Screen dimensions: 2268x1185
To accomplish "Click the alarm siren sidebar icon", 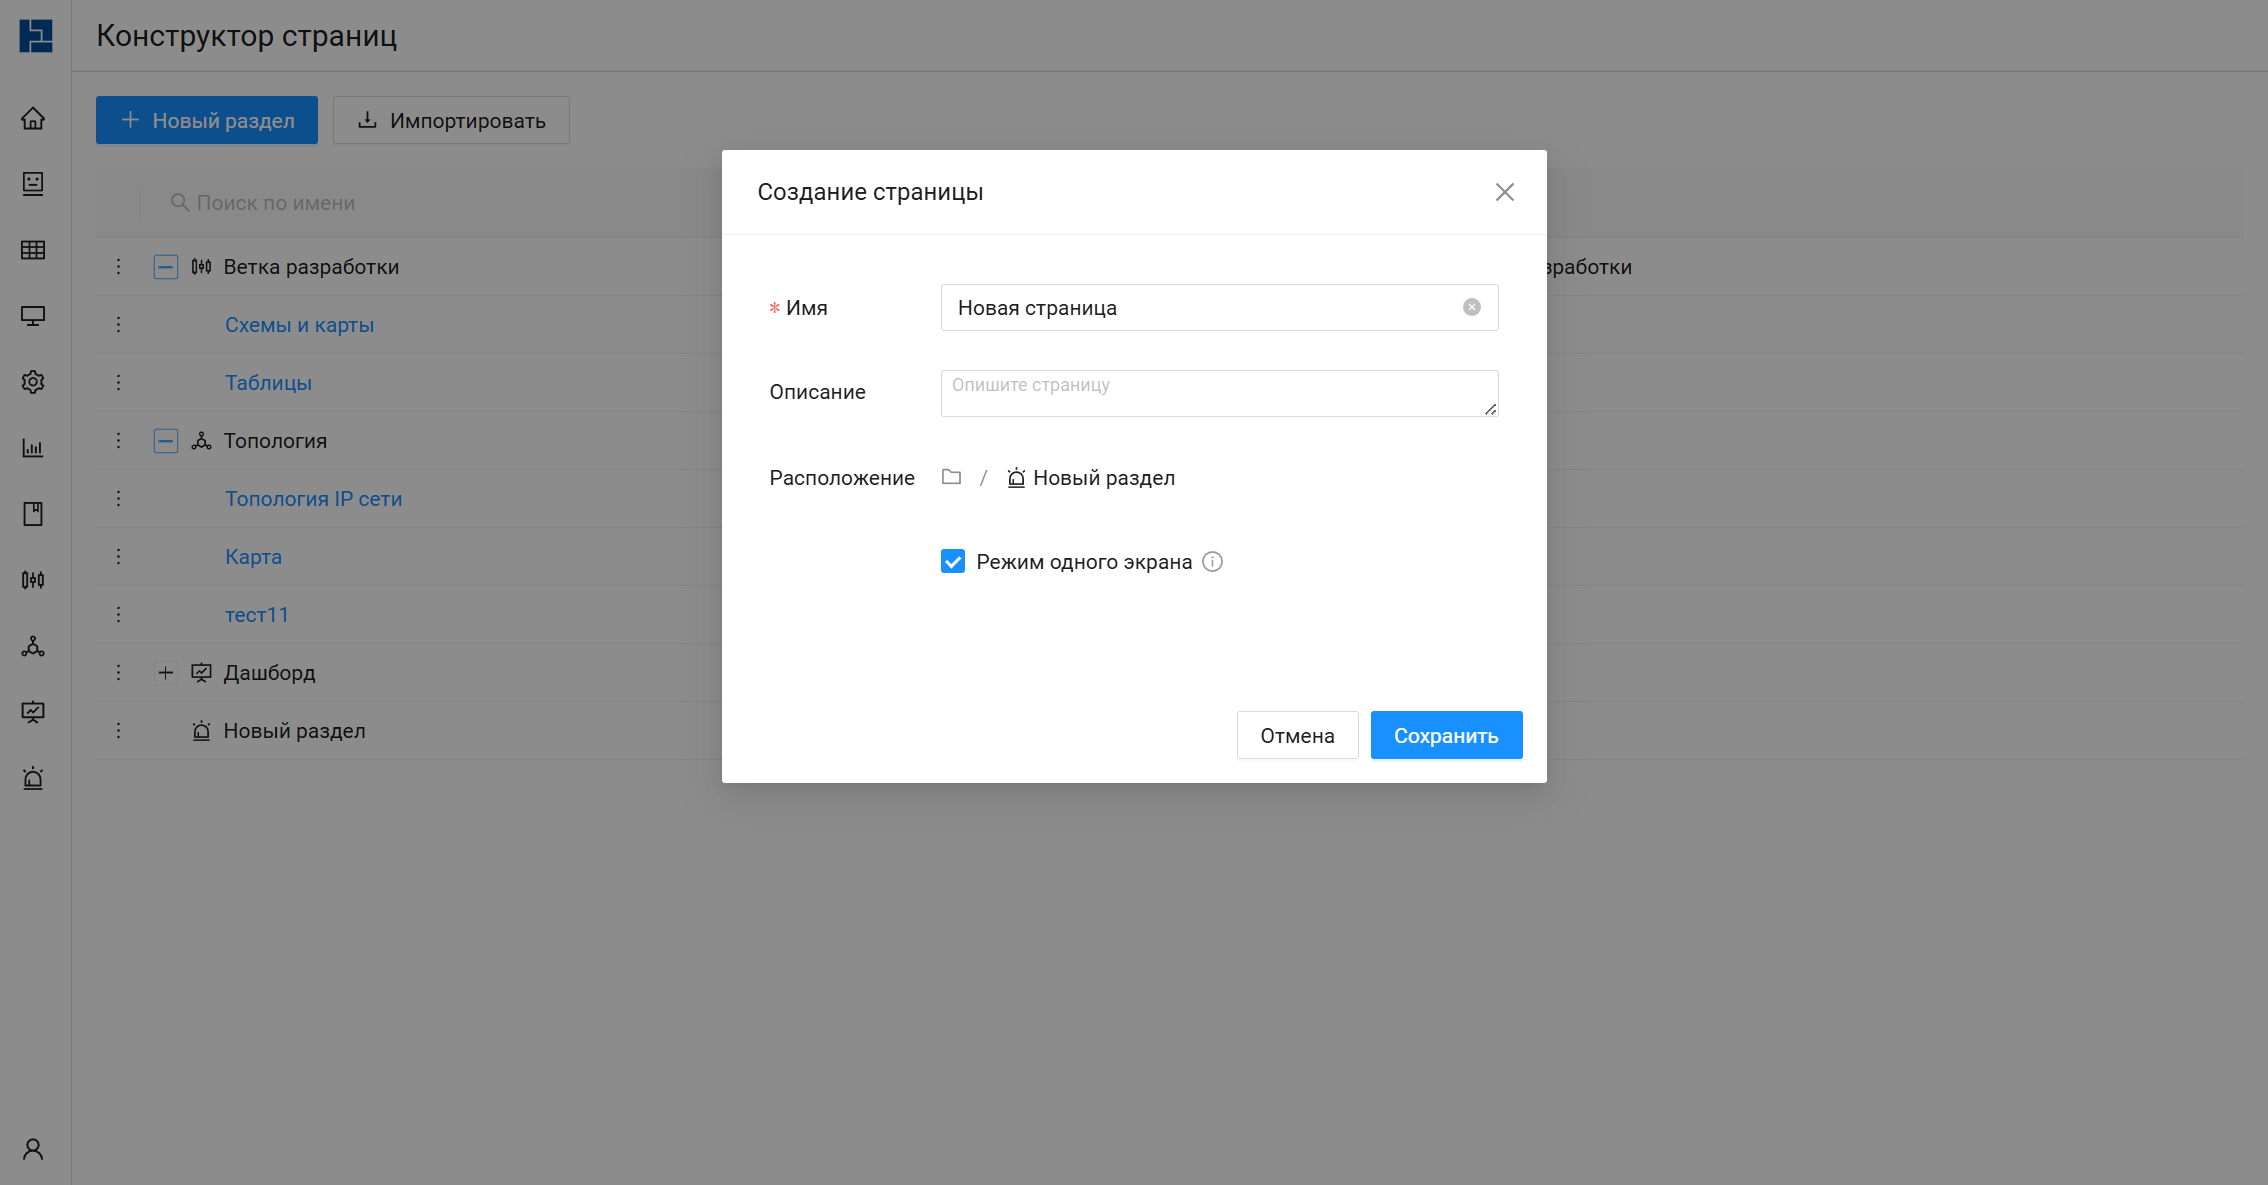I will [x=33, y=778].
